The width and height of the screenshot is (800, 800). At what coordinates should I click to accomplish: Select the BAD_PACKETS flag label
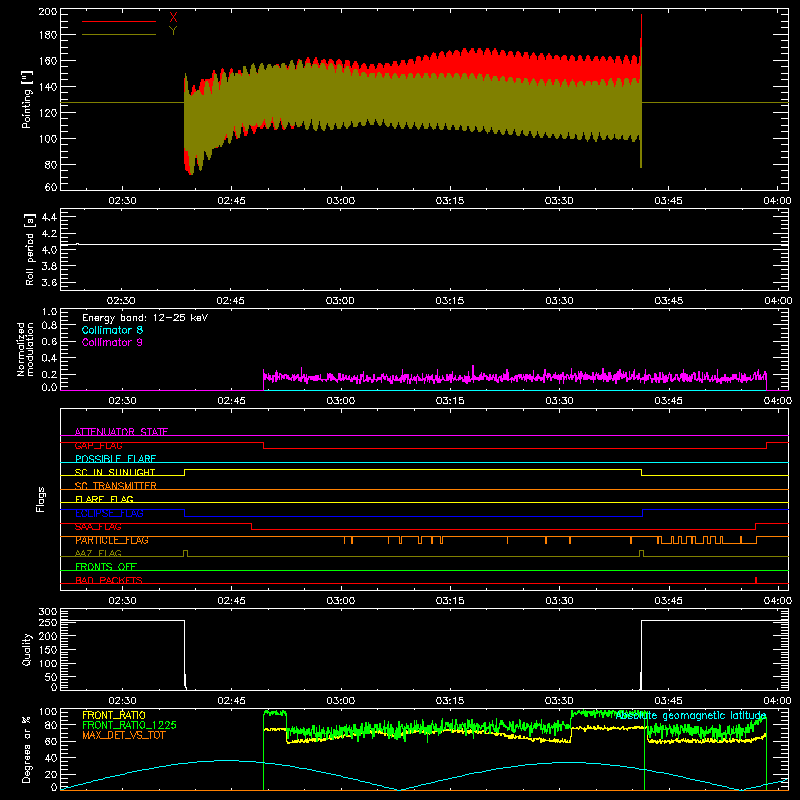coord(109,580)
